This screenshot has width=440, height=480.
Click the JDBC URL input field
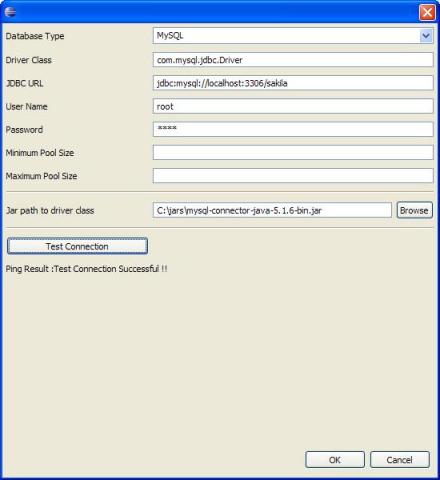(293, 83)
